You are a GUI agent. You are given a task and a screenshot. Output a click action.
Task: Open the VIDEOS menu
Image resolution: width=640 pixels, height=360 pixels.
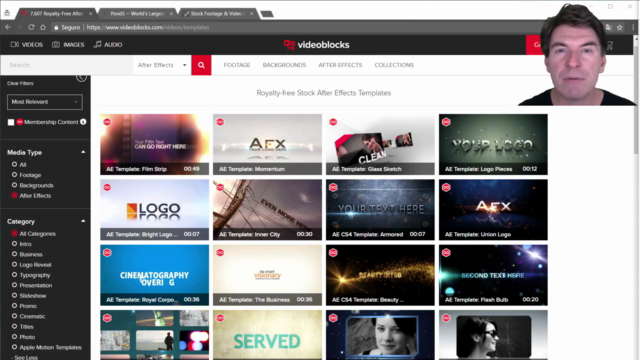tap(27, 44)
